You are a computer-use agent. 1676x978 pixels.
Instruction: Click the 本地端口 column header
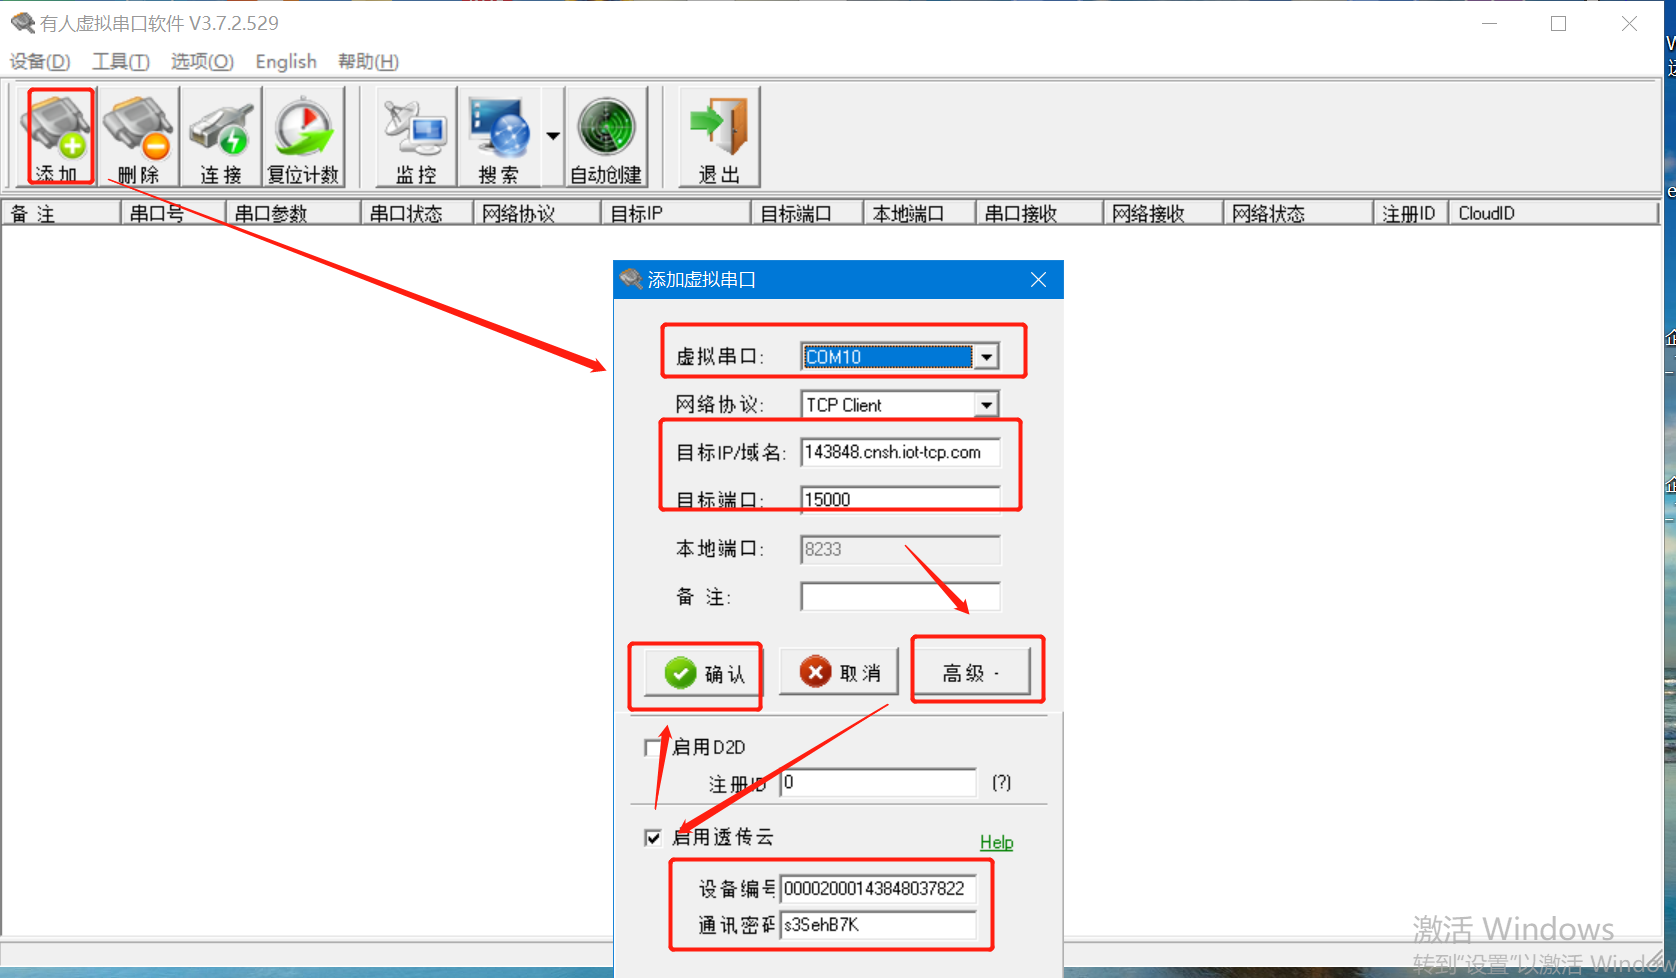click(x=919, y=213)
